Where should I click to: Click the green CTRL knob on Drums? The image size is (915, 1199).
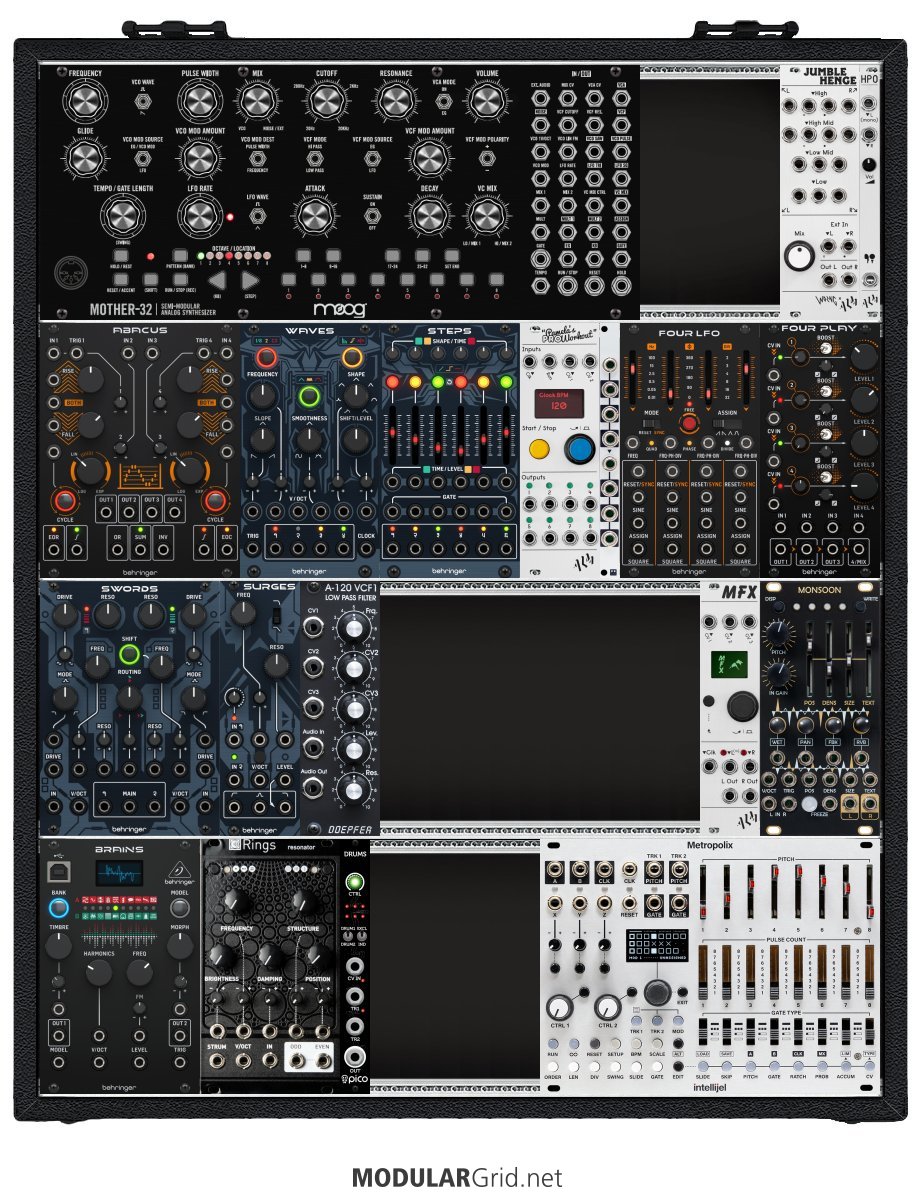click(x=355, y=881)
